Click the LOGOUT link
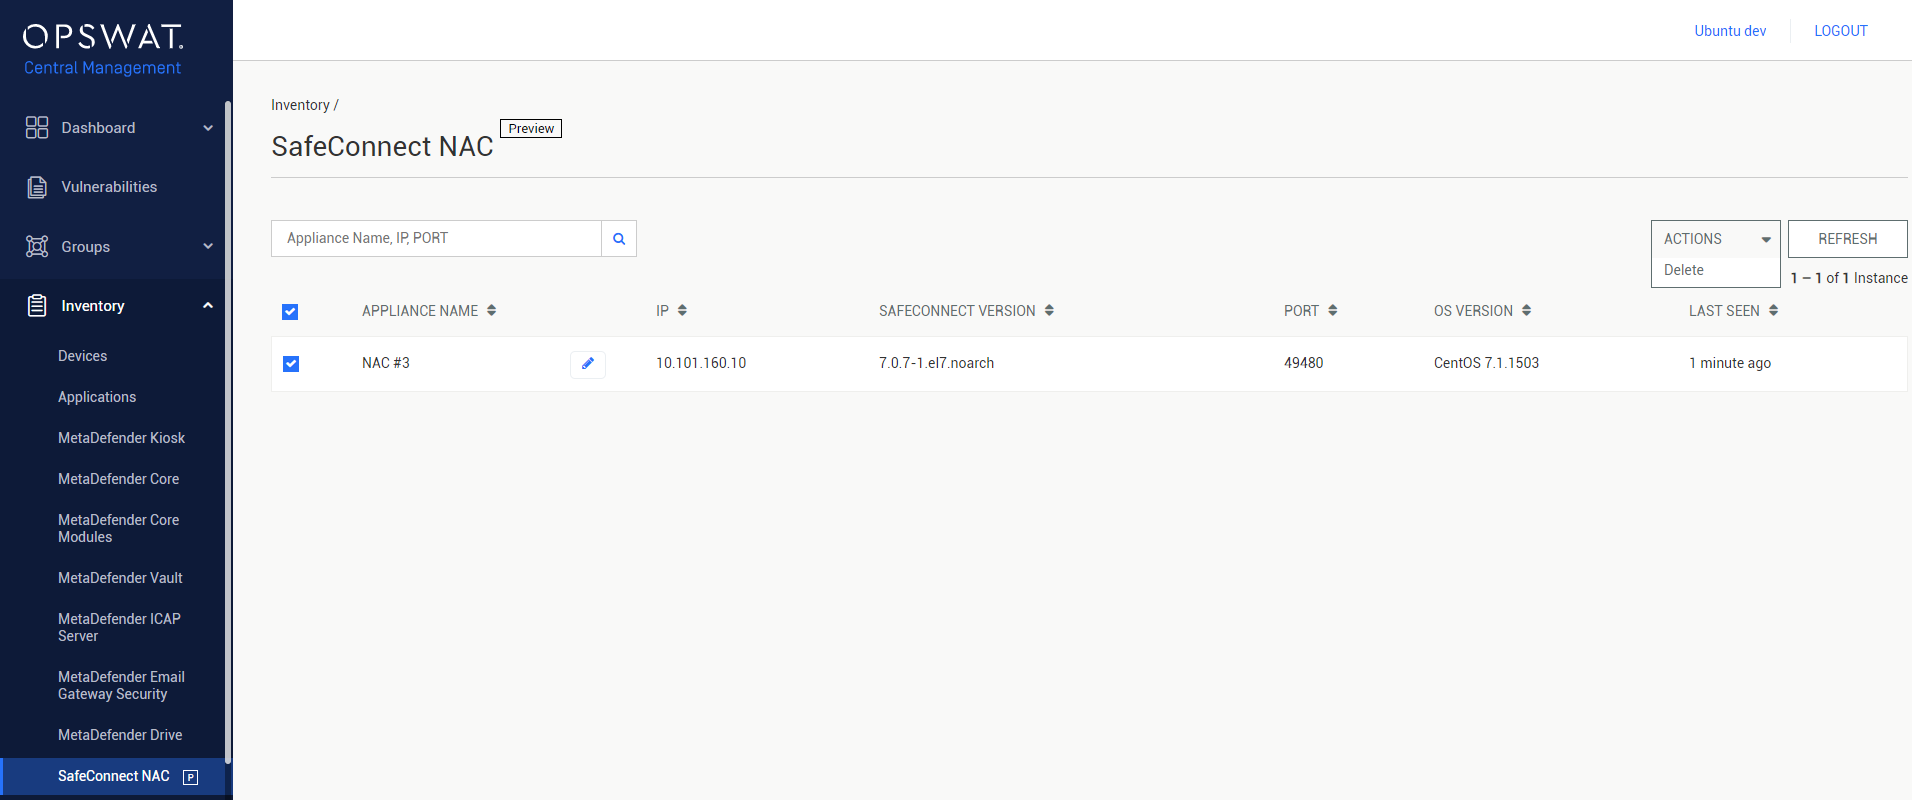This screenshot has width=1912, height=800. pos(1841,31)
